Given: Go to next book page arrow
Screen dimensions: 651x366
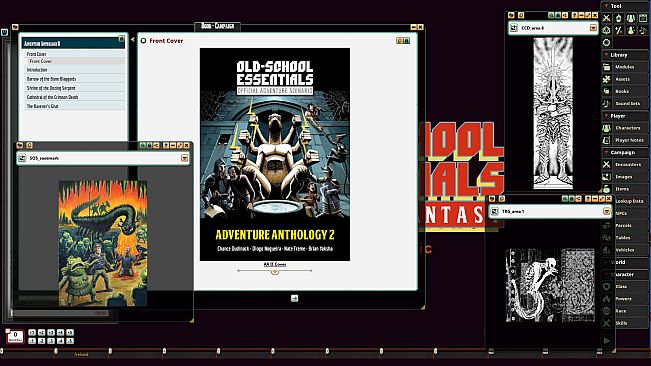Looking at the screenshot, I should [294, 298].
